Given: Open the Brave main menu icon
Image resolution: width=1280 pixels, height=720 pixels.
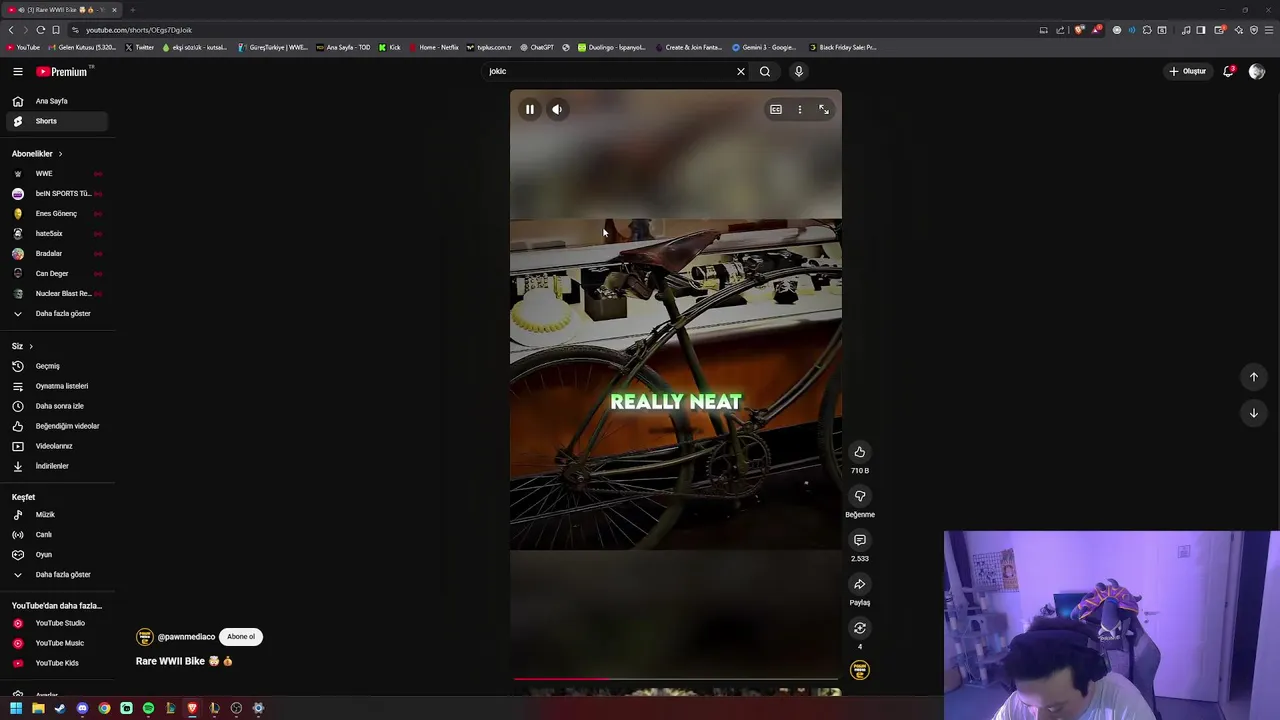Looking at the screenshot, I should pyautogui.click(x=1268, y=30).
